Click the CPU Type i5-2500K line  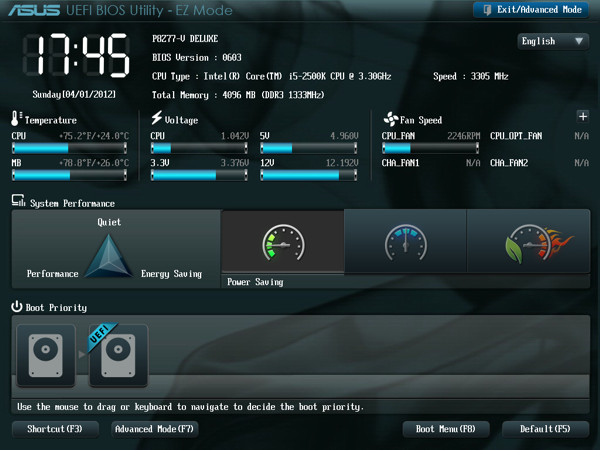pyautogui.click(x=271, y=77)
